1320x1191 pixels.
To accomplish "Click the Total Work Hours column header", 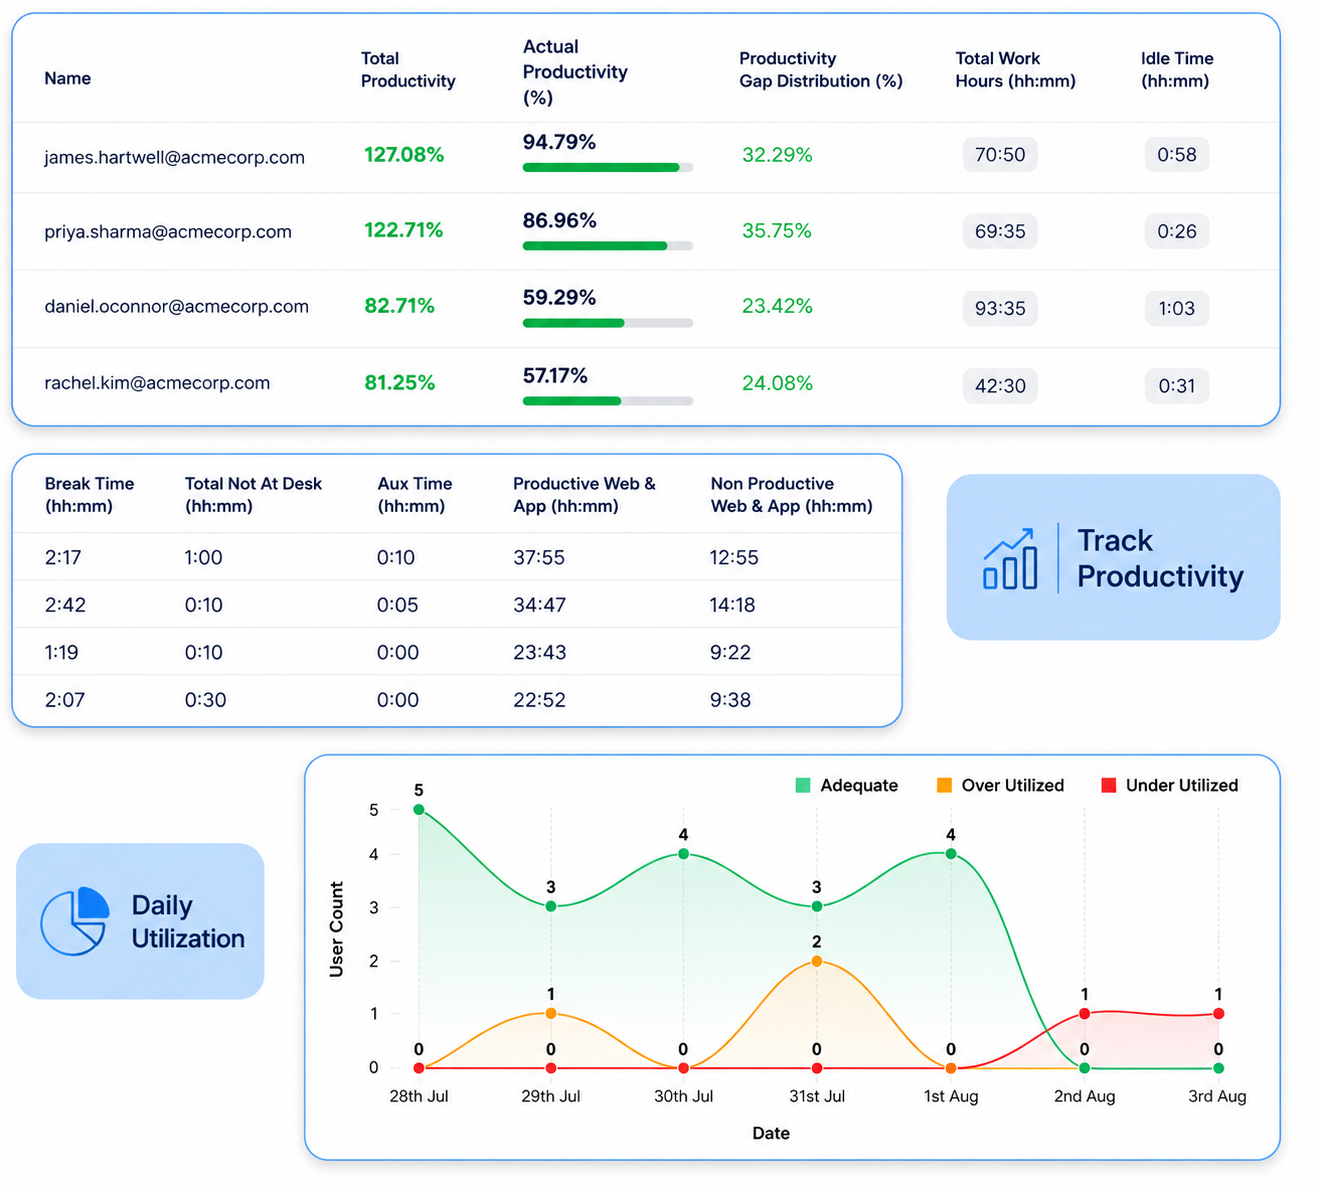I will [1015, 70].
